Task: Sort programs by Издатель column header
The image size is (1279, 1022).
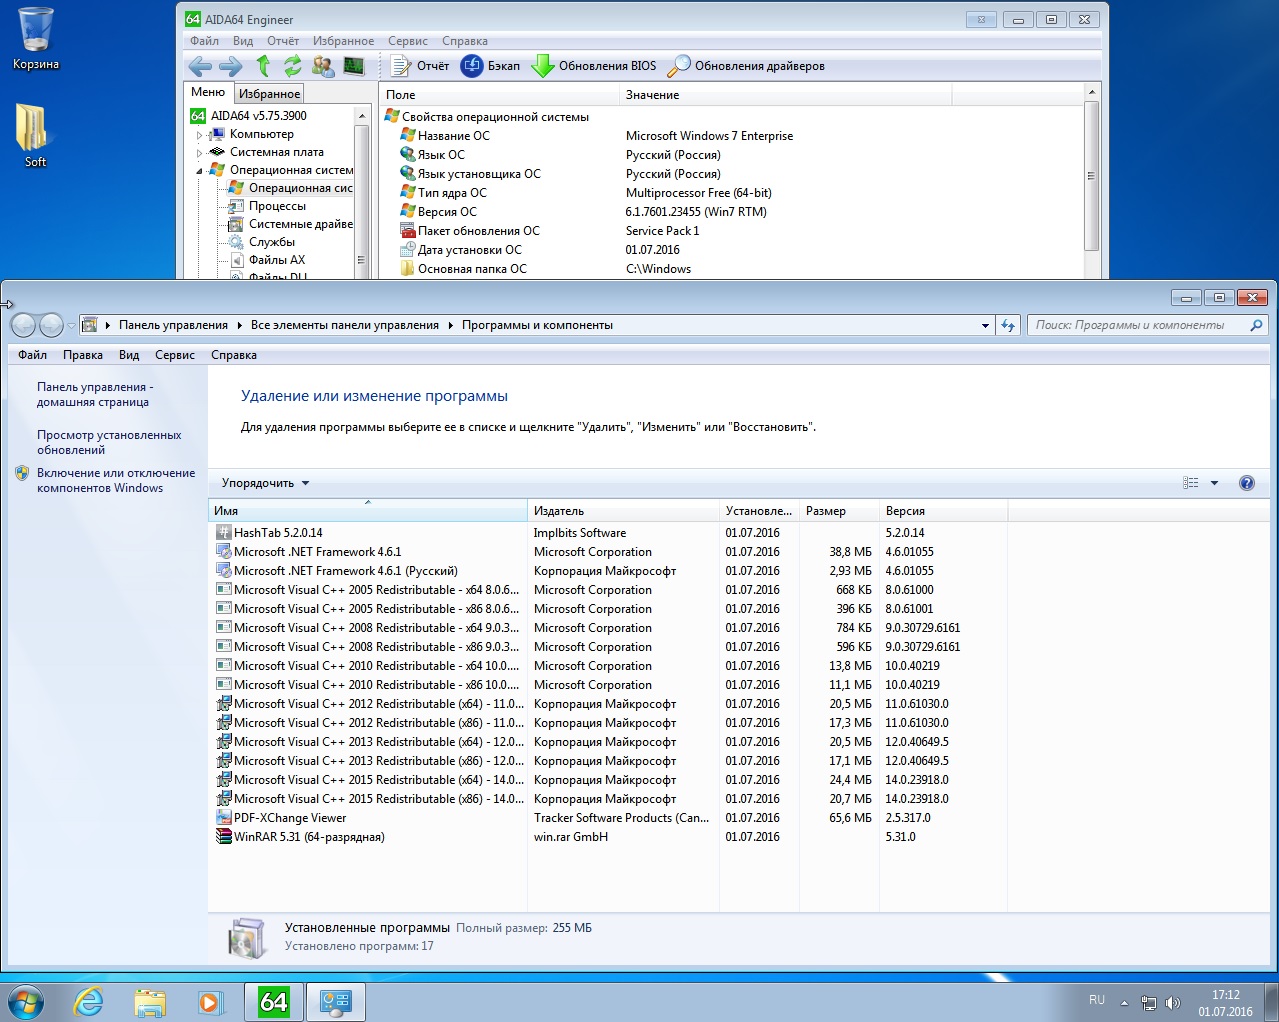Action: (623, 511)
